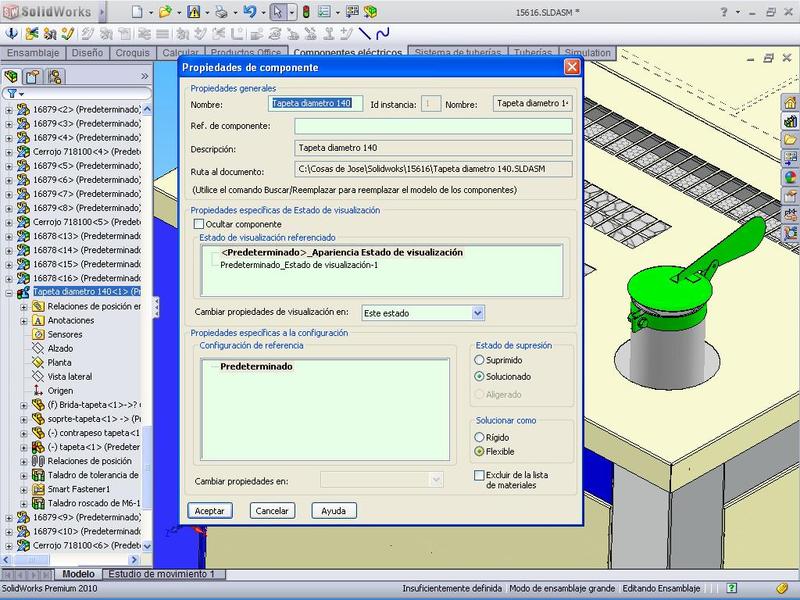Open the Options checklist icon
800x600 pixels.
click(x=324, y=12)
